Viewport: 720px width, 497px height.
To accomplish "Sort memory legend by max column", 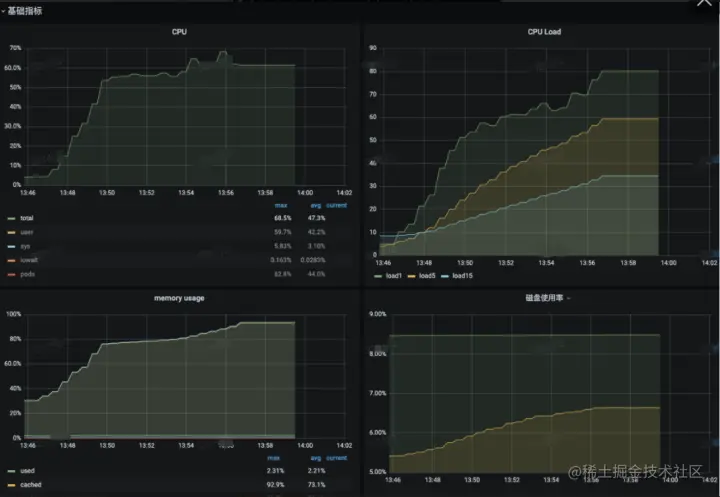I will [x=274, y=458].
